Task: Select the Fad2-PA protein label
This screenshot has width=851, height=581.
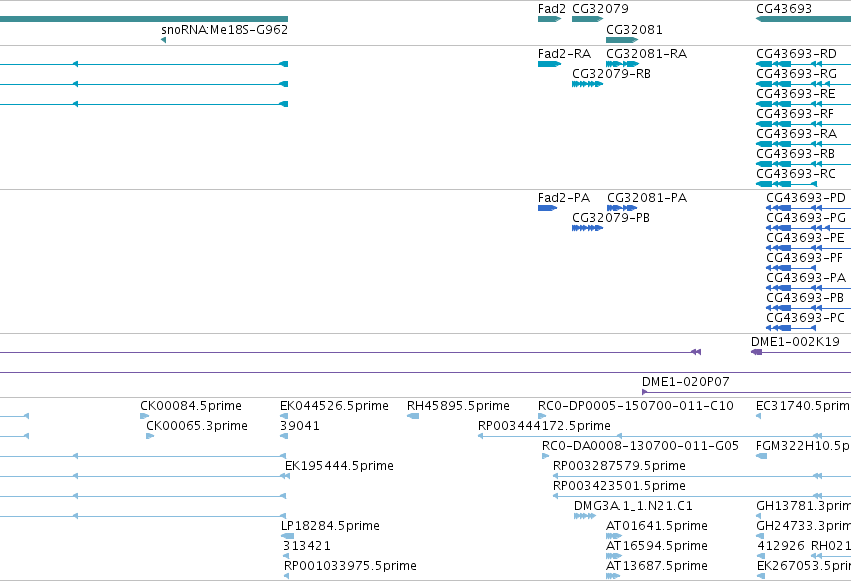Action: 564,197
